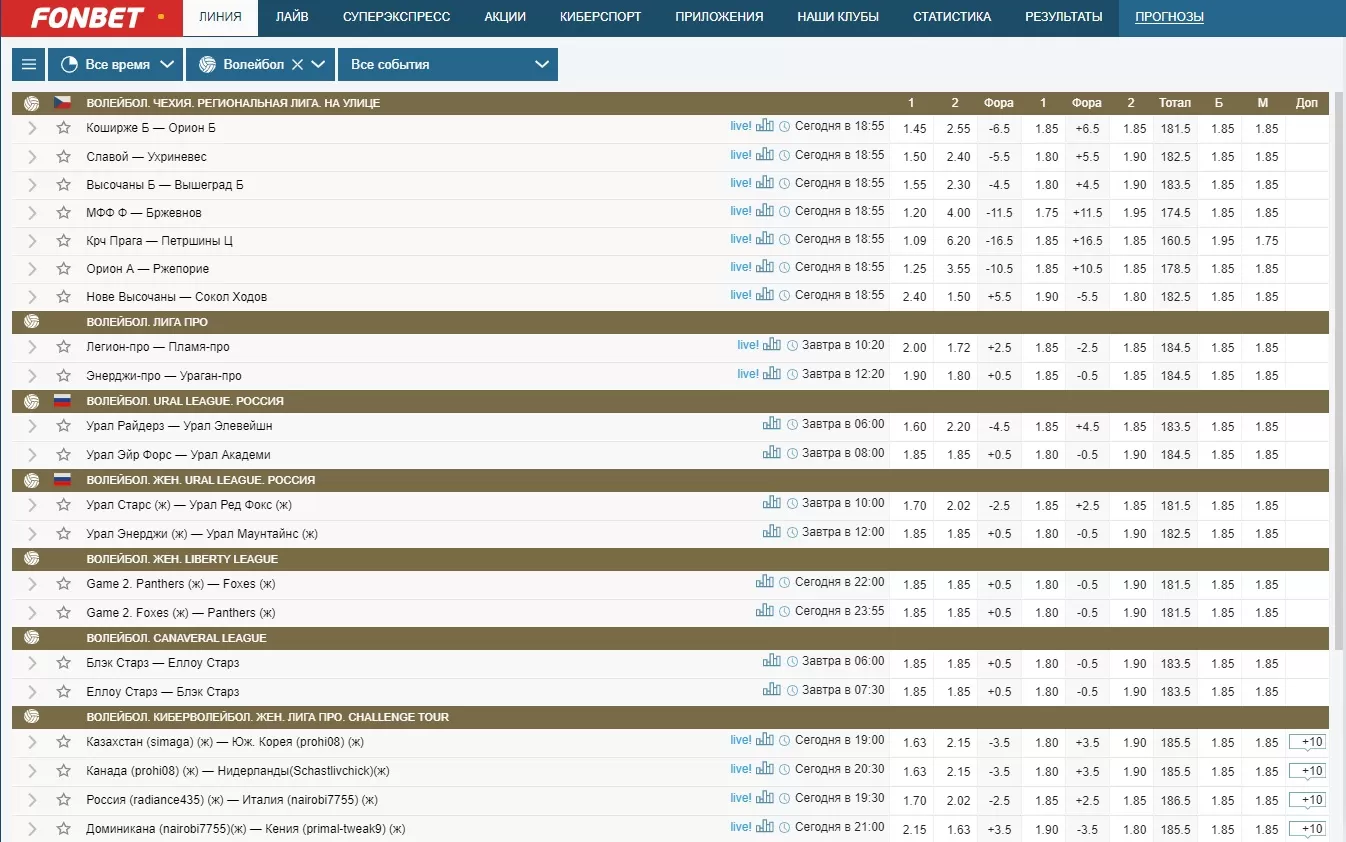Favorite the Россия (radiance435) — Италия match
The width and height of the screenshot is (1346, 842).
click(x=64, y=800)
